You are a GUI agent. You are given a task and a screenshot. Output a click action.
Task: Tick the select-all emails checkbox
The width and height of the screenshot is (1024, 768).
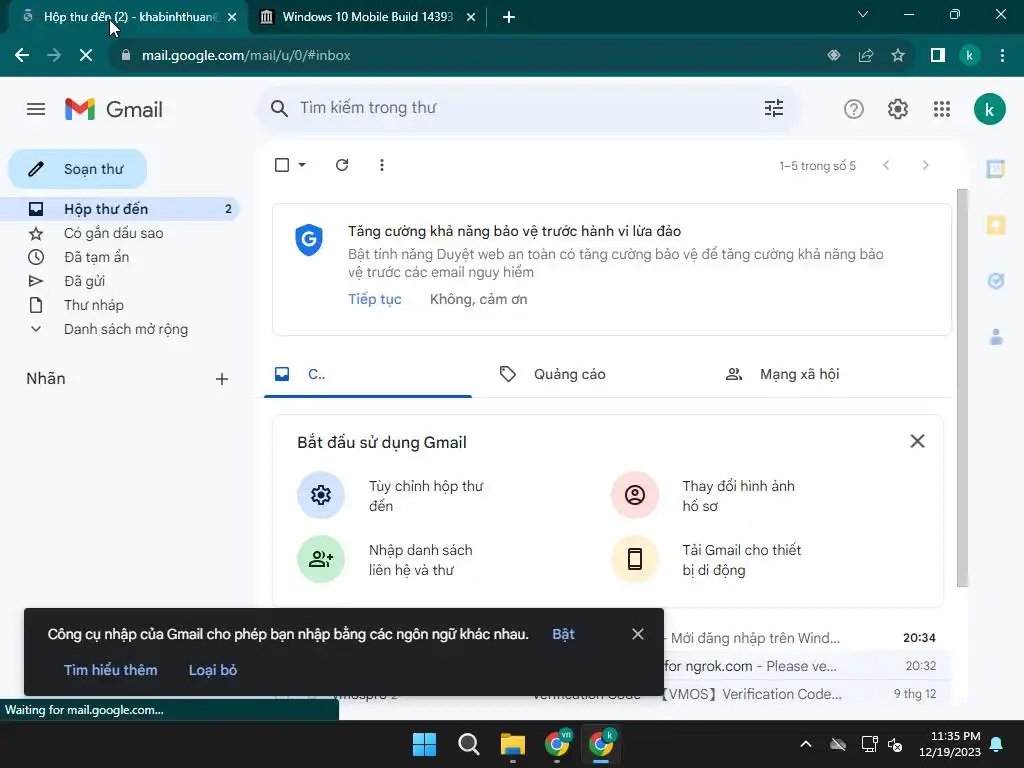click(x=282, y=165)
